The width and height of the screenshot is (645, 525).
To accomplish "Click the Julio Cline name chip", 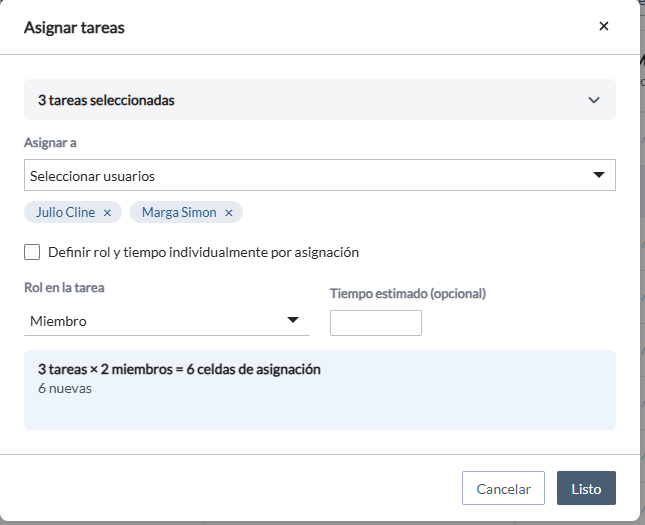I will pos(65,212).
